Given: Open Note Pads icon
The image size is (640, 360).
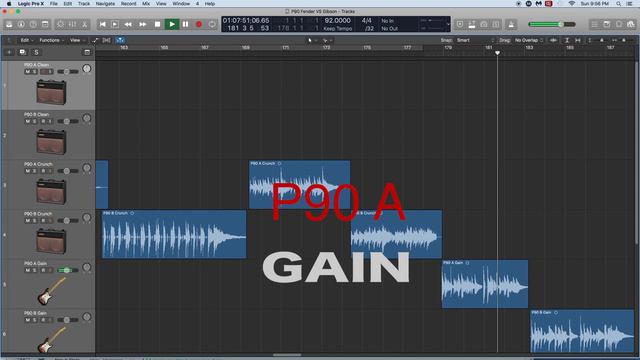Looking at the screenshot, I should click(607, 24).
